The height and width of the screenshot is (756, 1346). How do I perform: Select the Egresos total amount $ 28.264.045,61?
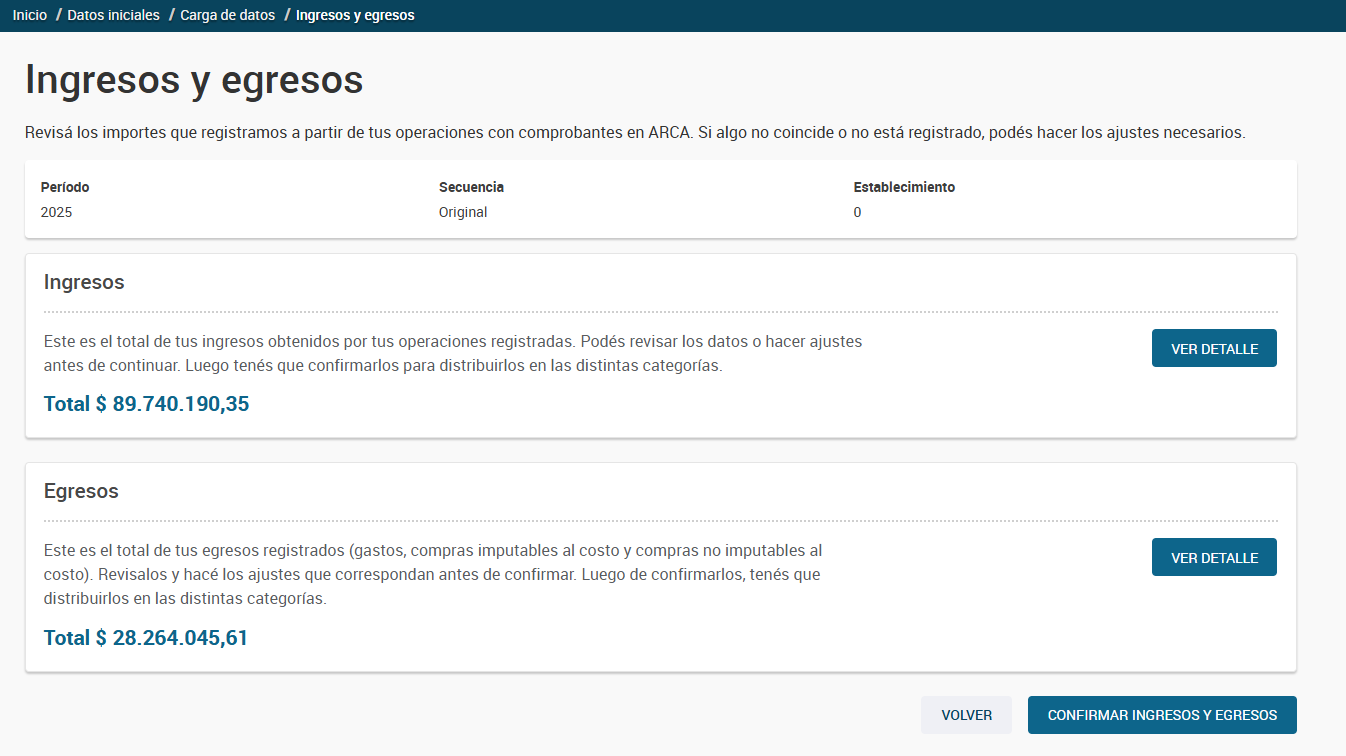[x=146, y=638]
